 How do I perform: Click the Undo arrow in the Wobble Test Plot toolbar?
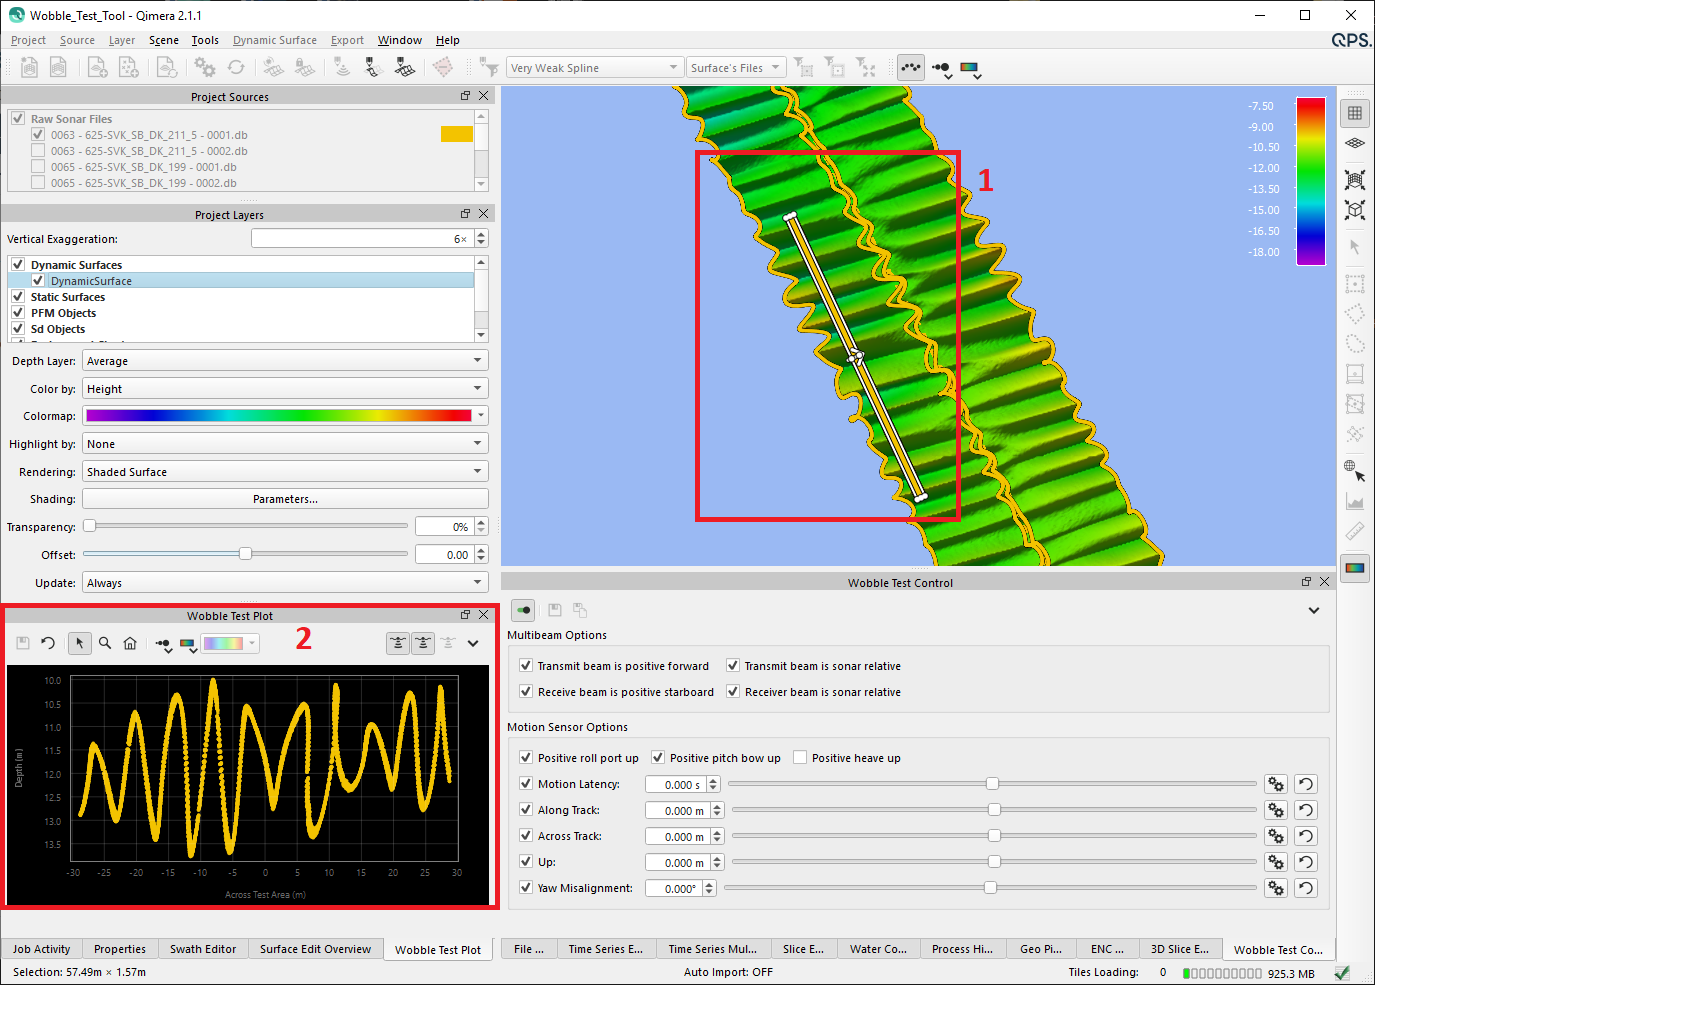pyautogui.click(x=47, y=643)
